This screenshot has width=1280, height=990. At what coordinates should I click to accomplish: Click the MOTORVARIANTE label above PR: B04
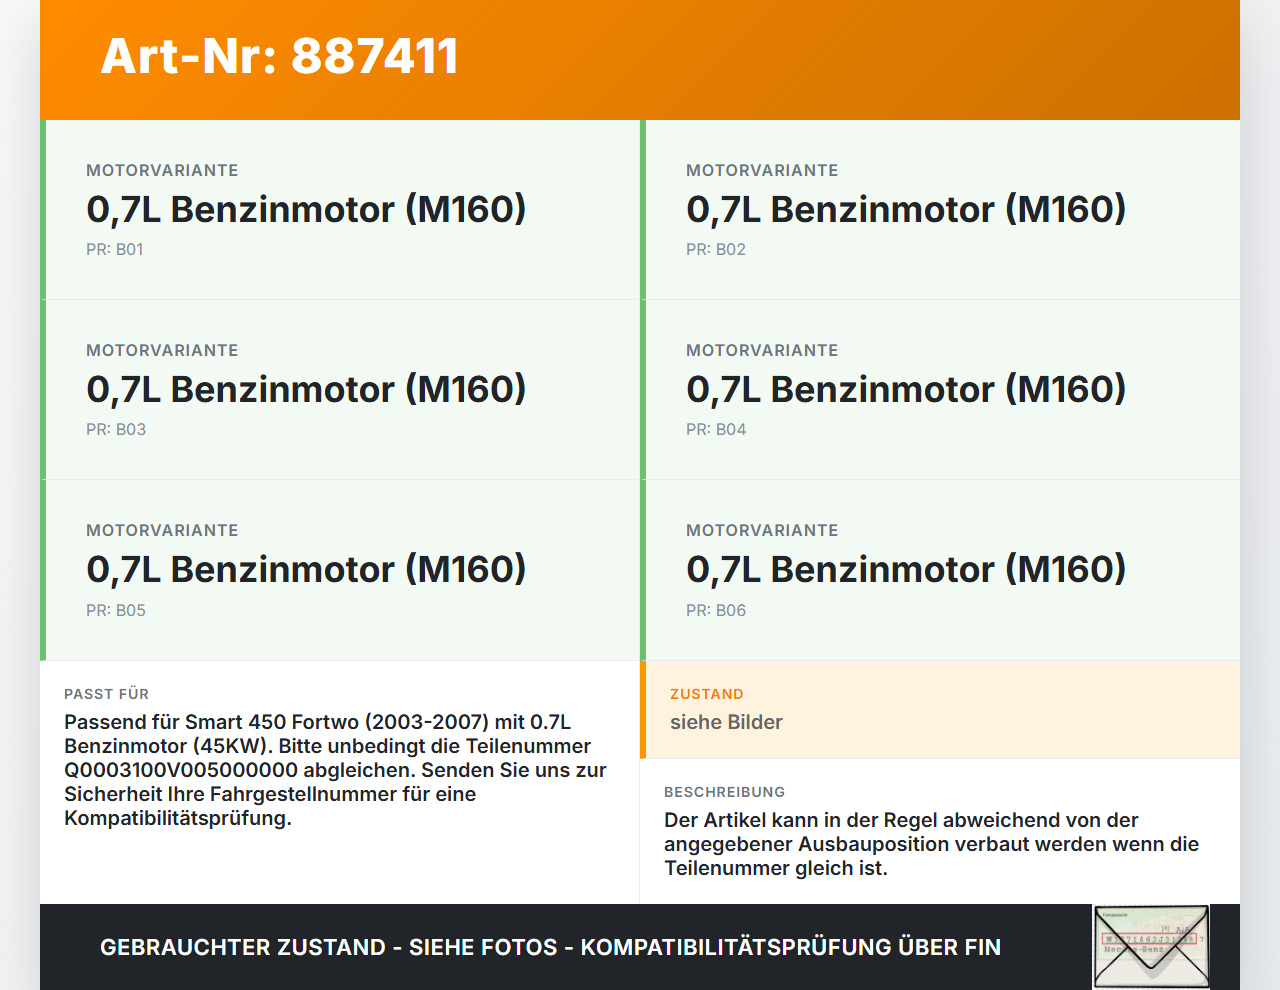point(762,350)
